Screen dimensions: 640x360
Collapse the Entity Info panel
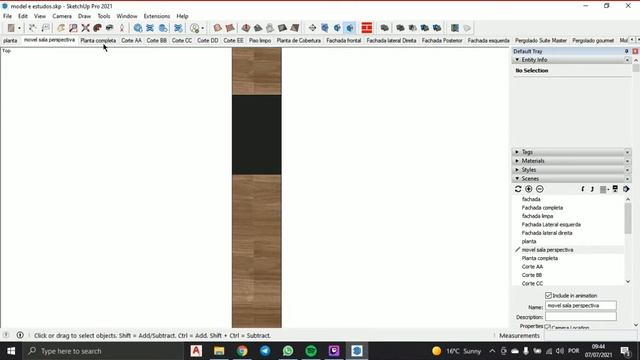[517, 60]
